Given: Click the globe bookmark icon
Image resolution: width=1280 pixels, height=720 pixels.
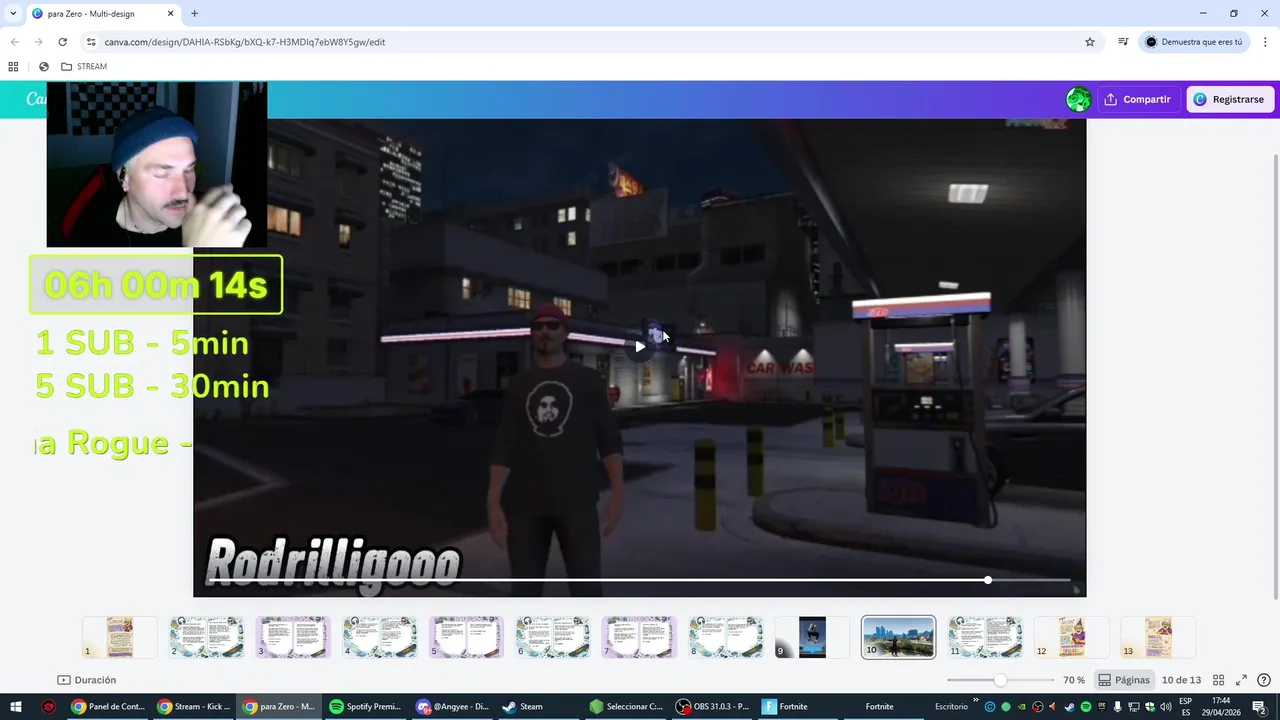Looking at the screenshot, I should click(44, 67).
